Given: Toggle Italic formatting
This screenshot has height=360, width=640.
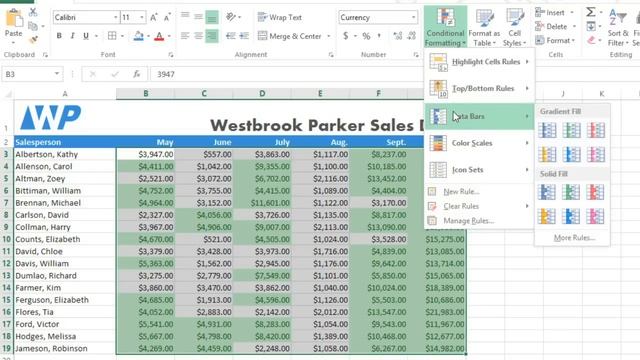Looking at the screenshot, I should pyautogui.click(x=72, y=36).
